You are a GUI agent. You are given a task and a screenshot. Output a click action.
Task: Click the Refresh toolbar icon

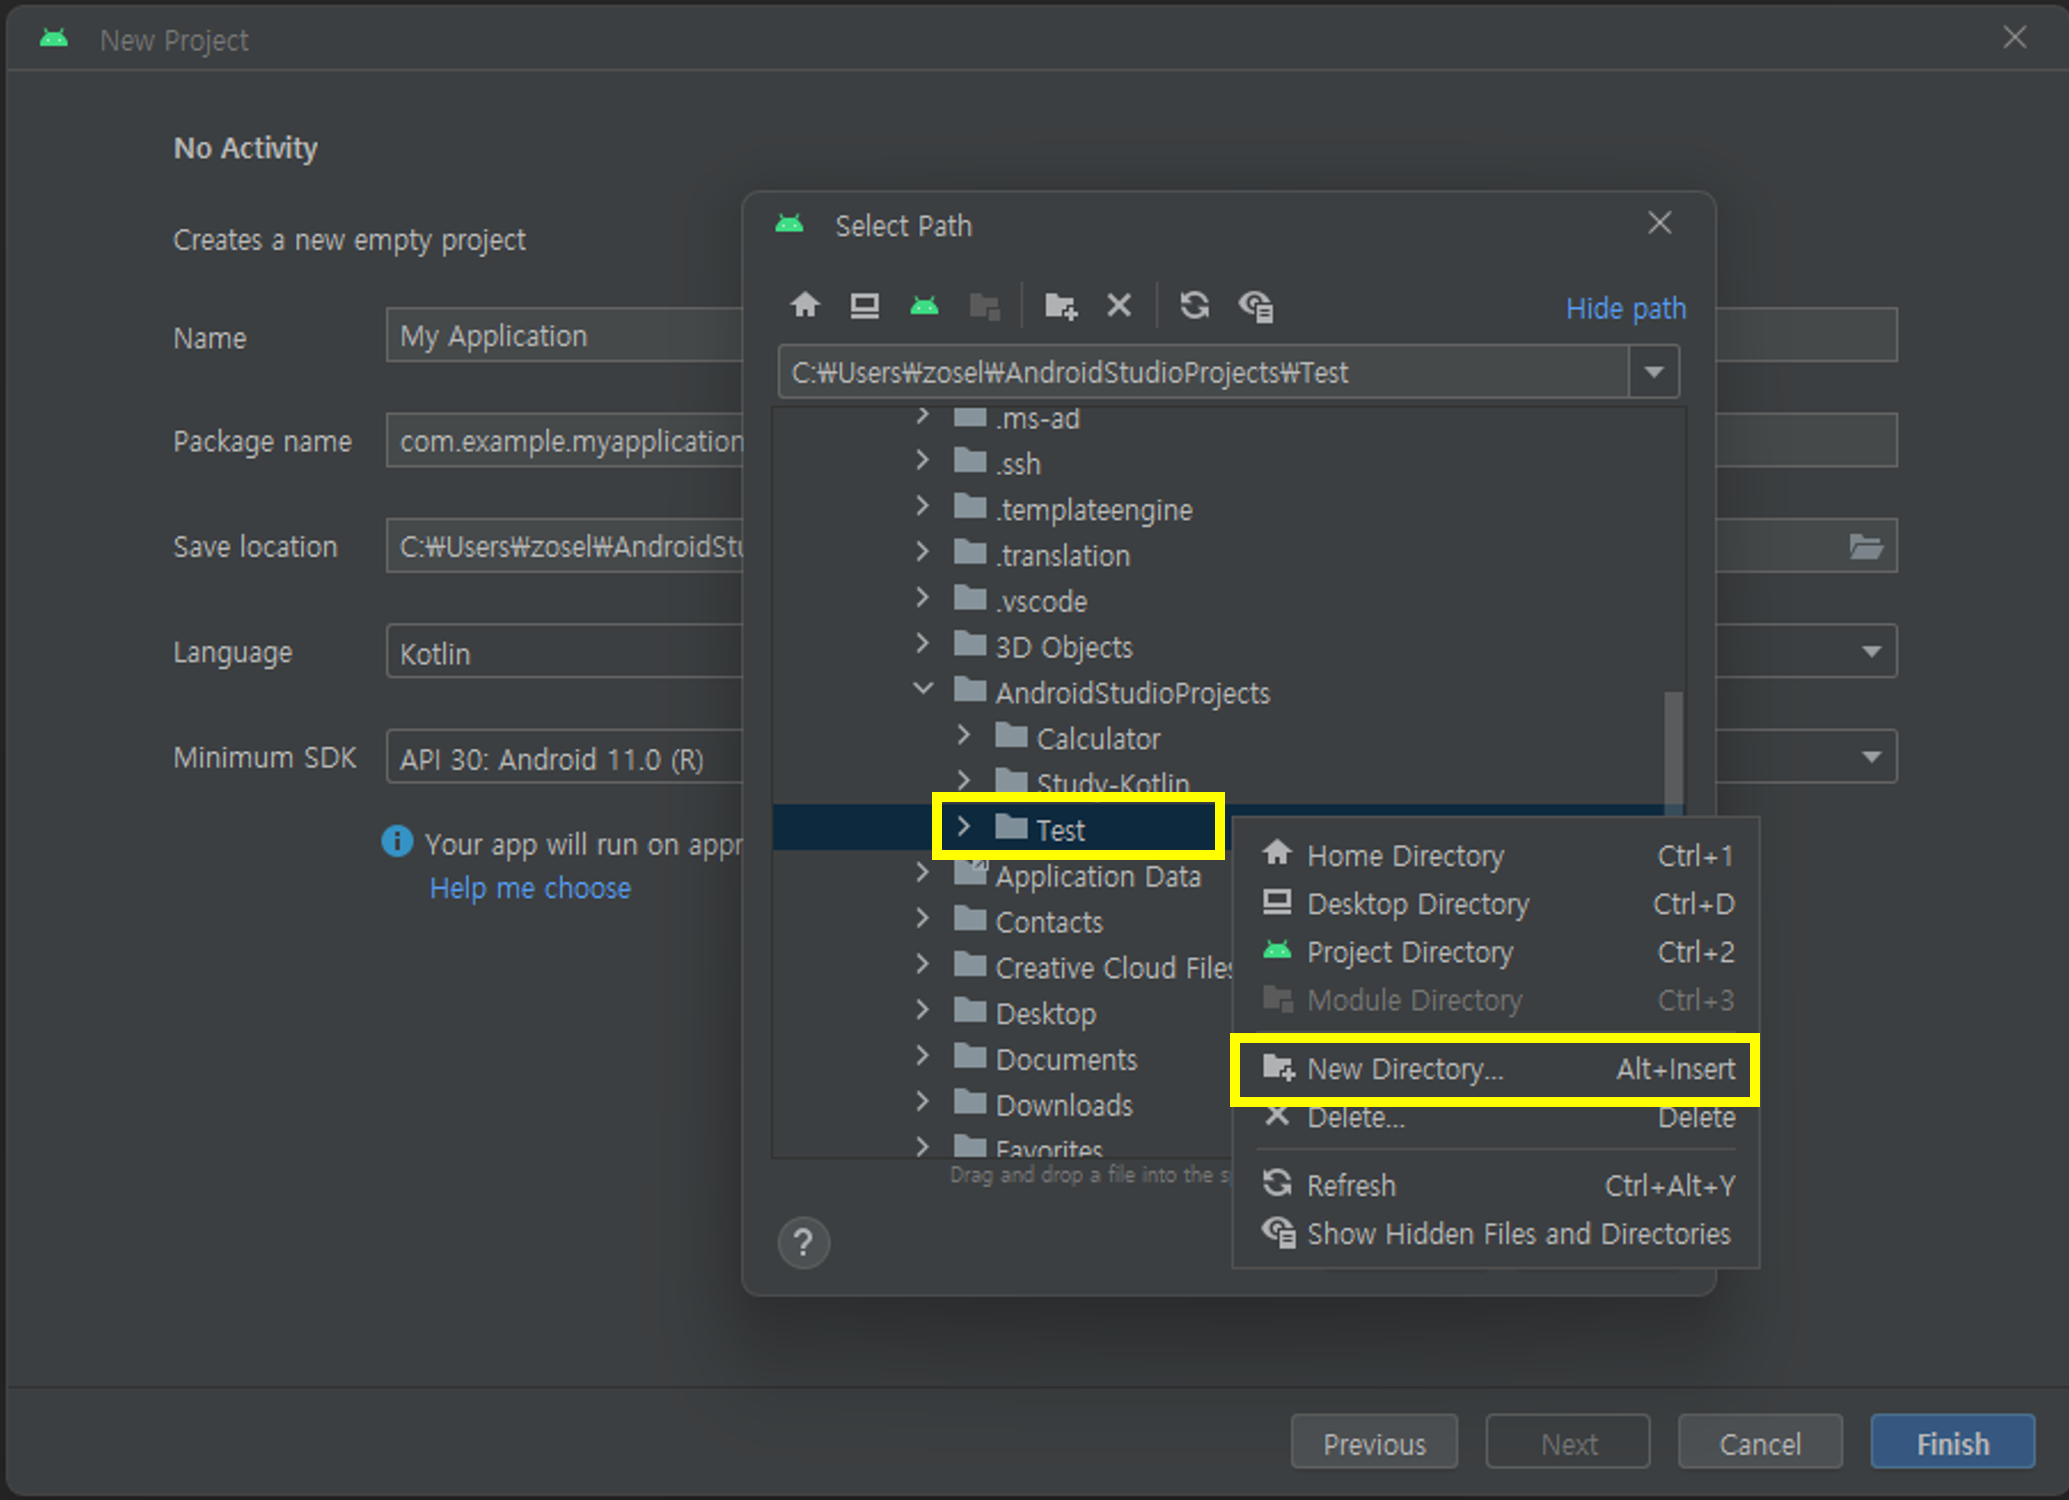tap(1194, 305)
